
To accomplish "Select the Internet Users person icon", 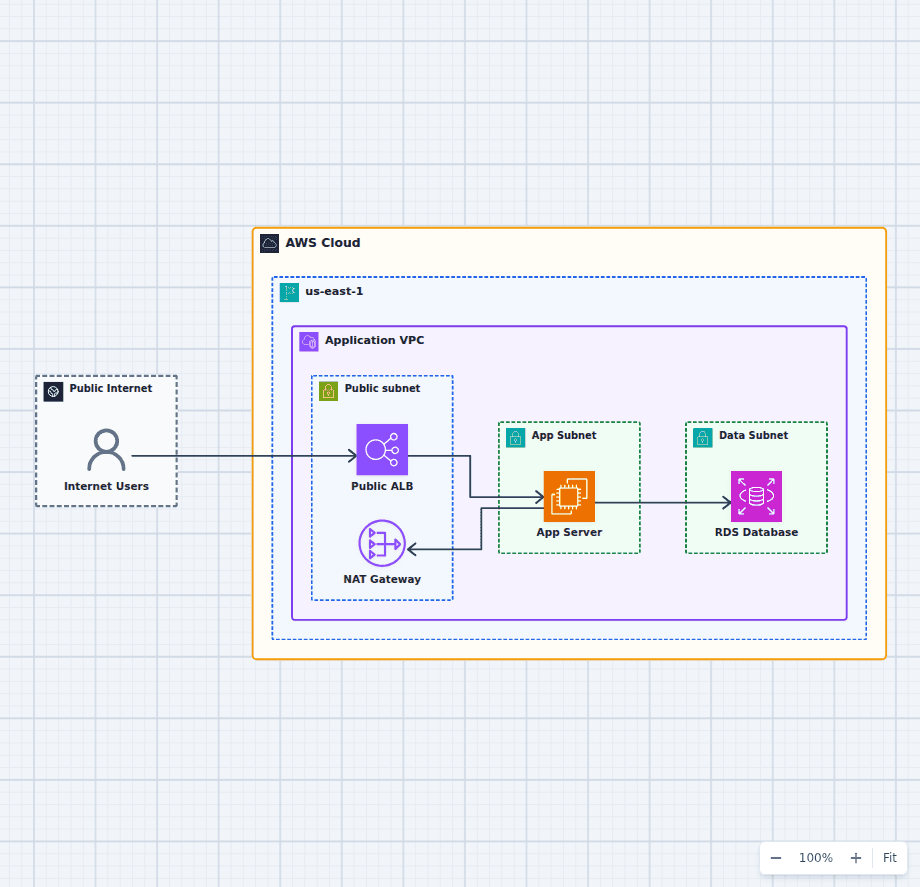I will [106, 450].
